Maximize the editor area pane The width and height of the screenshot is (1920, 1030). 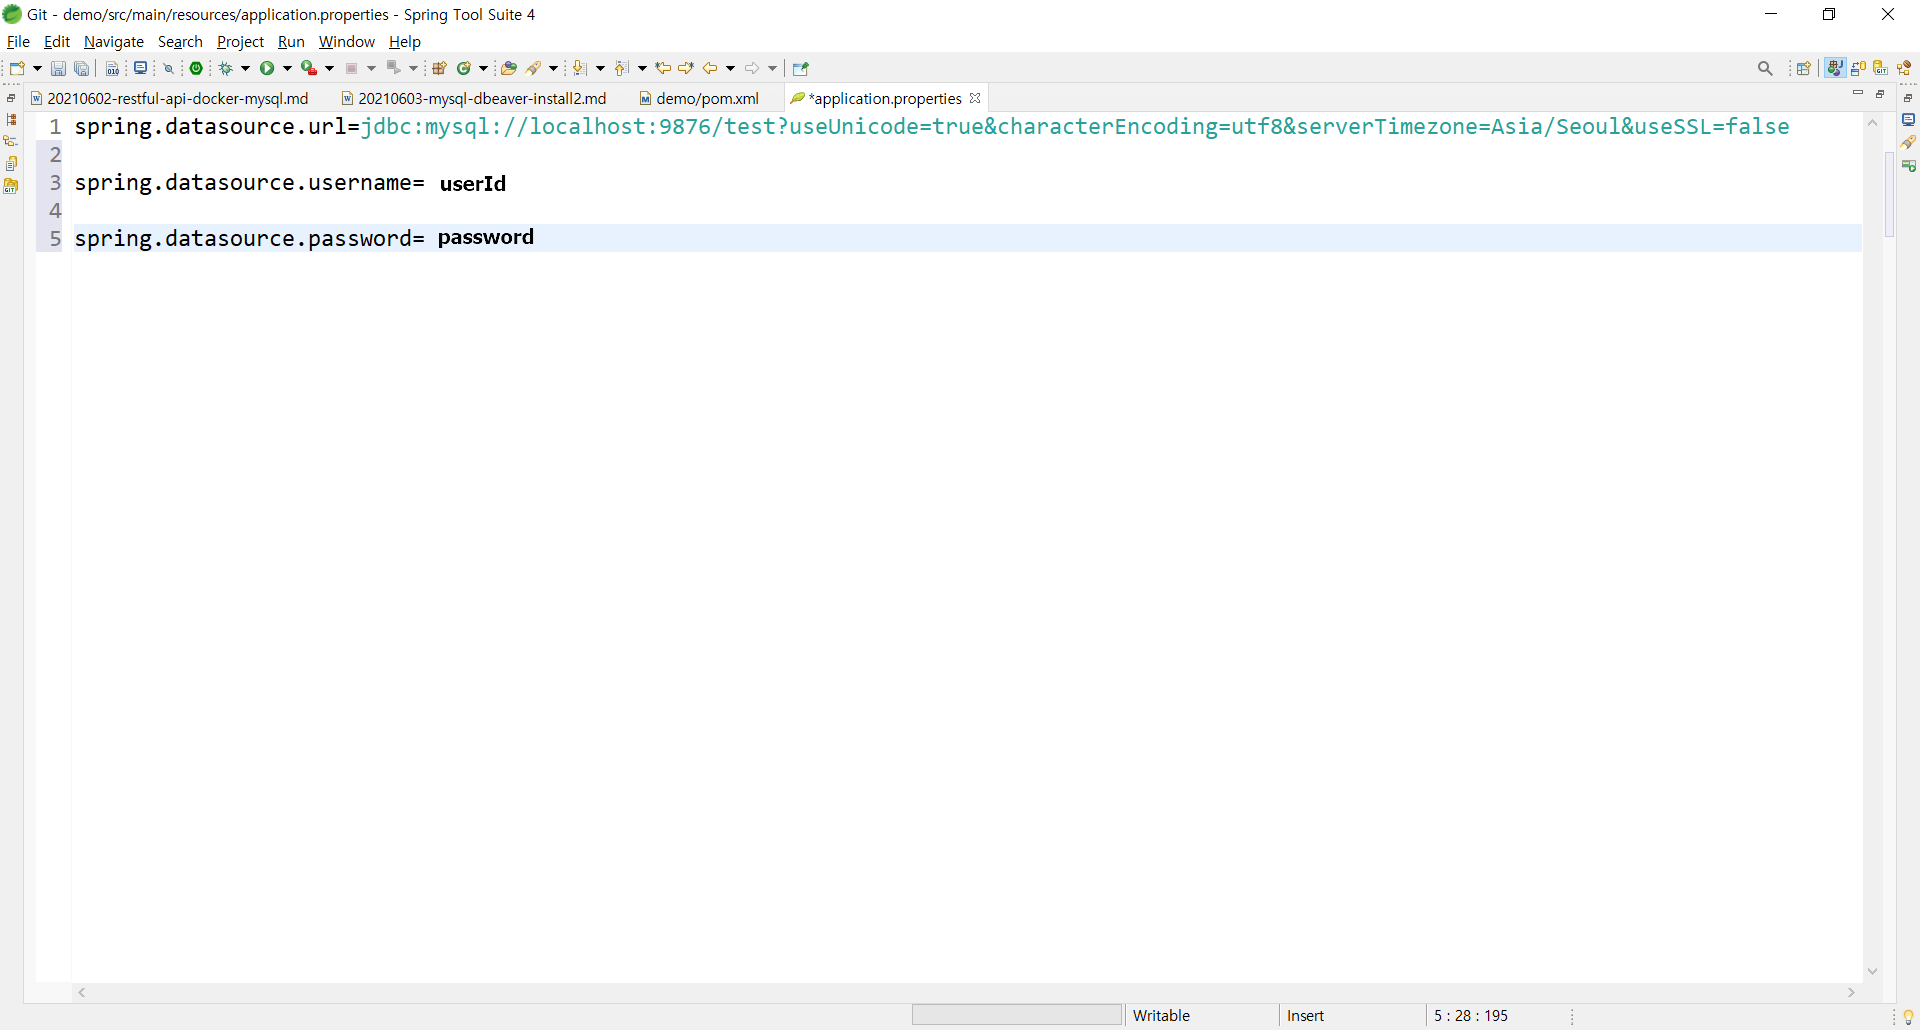tap(1880, 93)
